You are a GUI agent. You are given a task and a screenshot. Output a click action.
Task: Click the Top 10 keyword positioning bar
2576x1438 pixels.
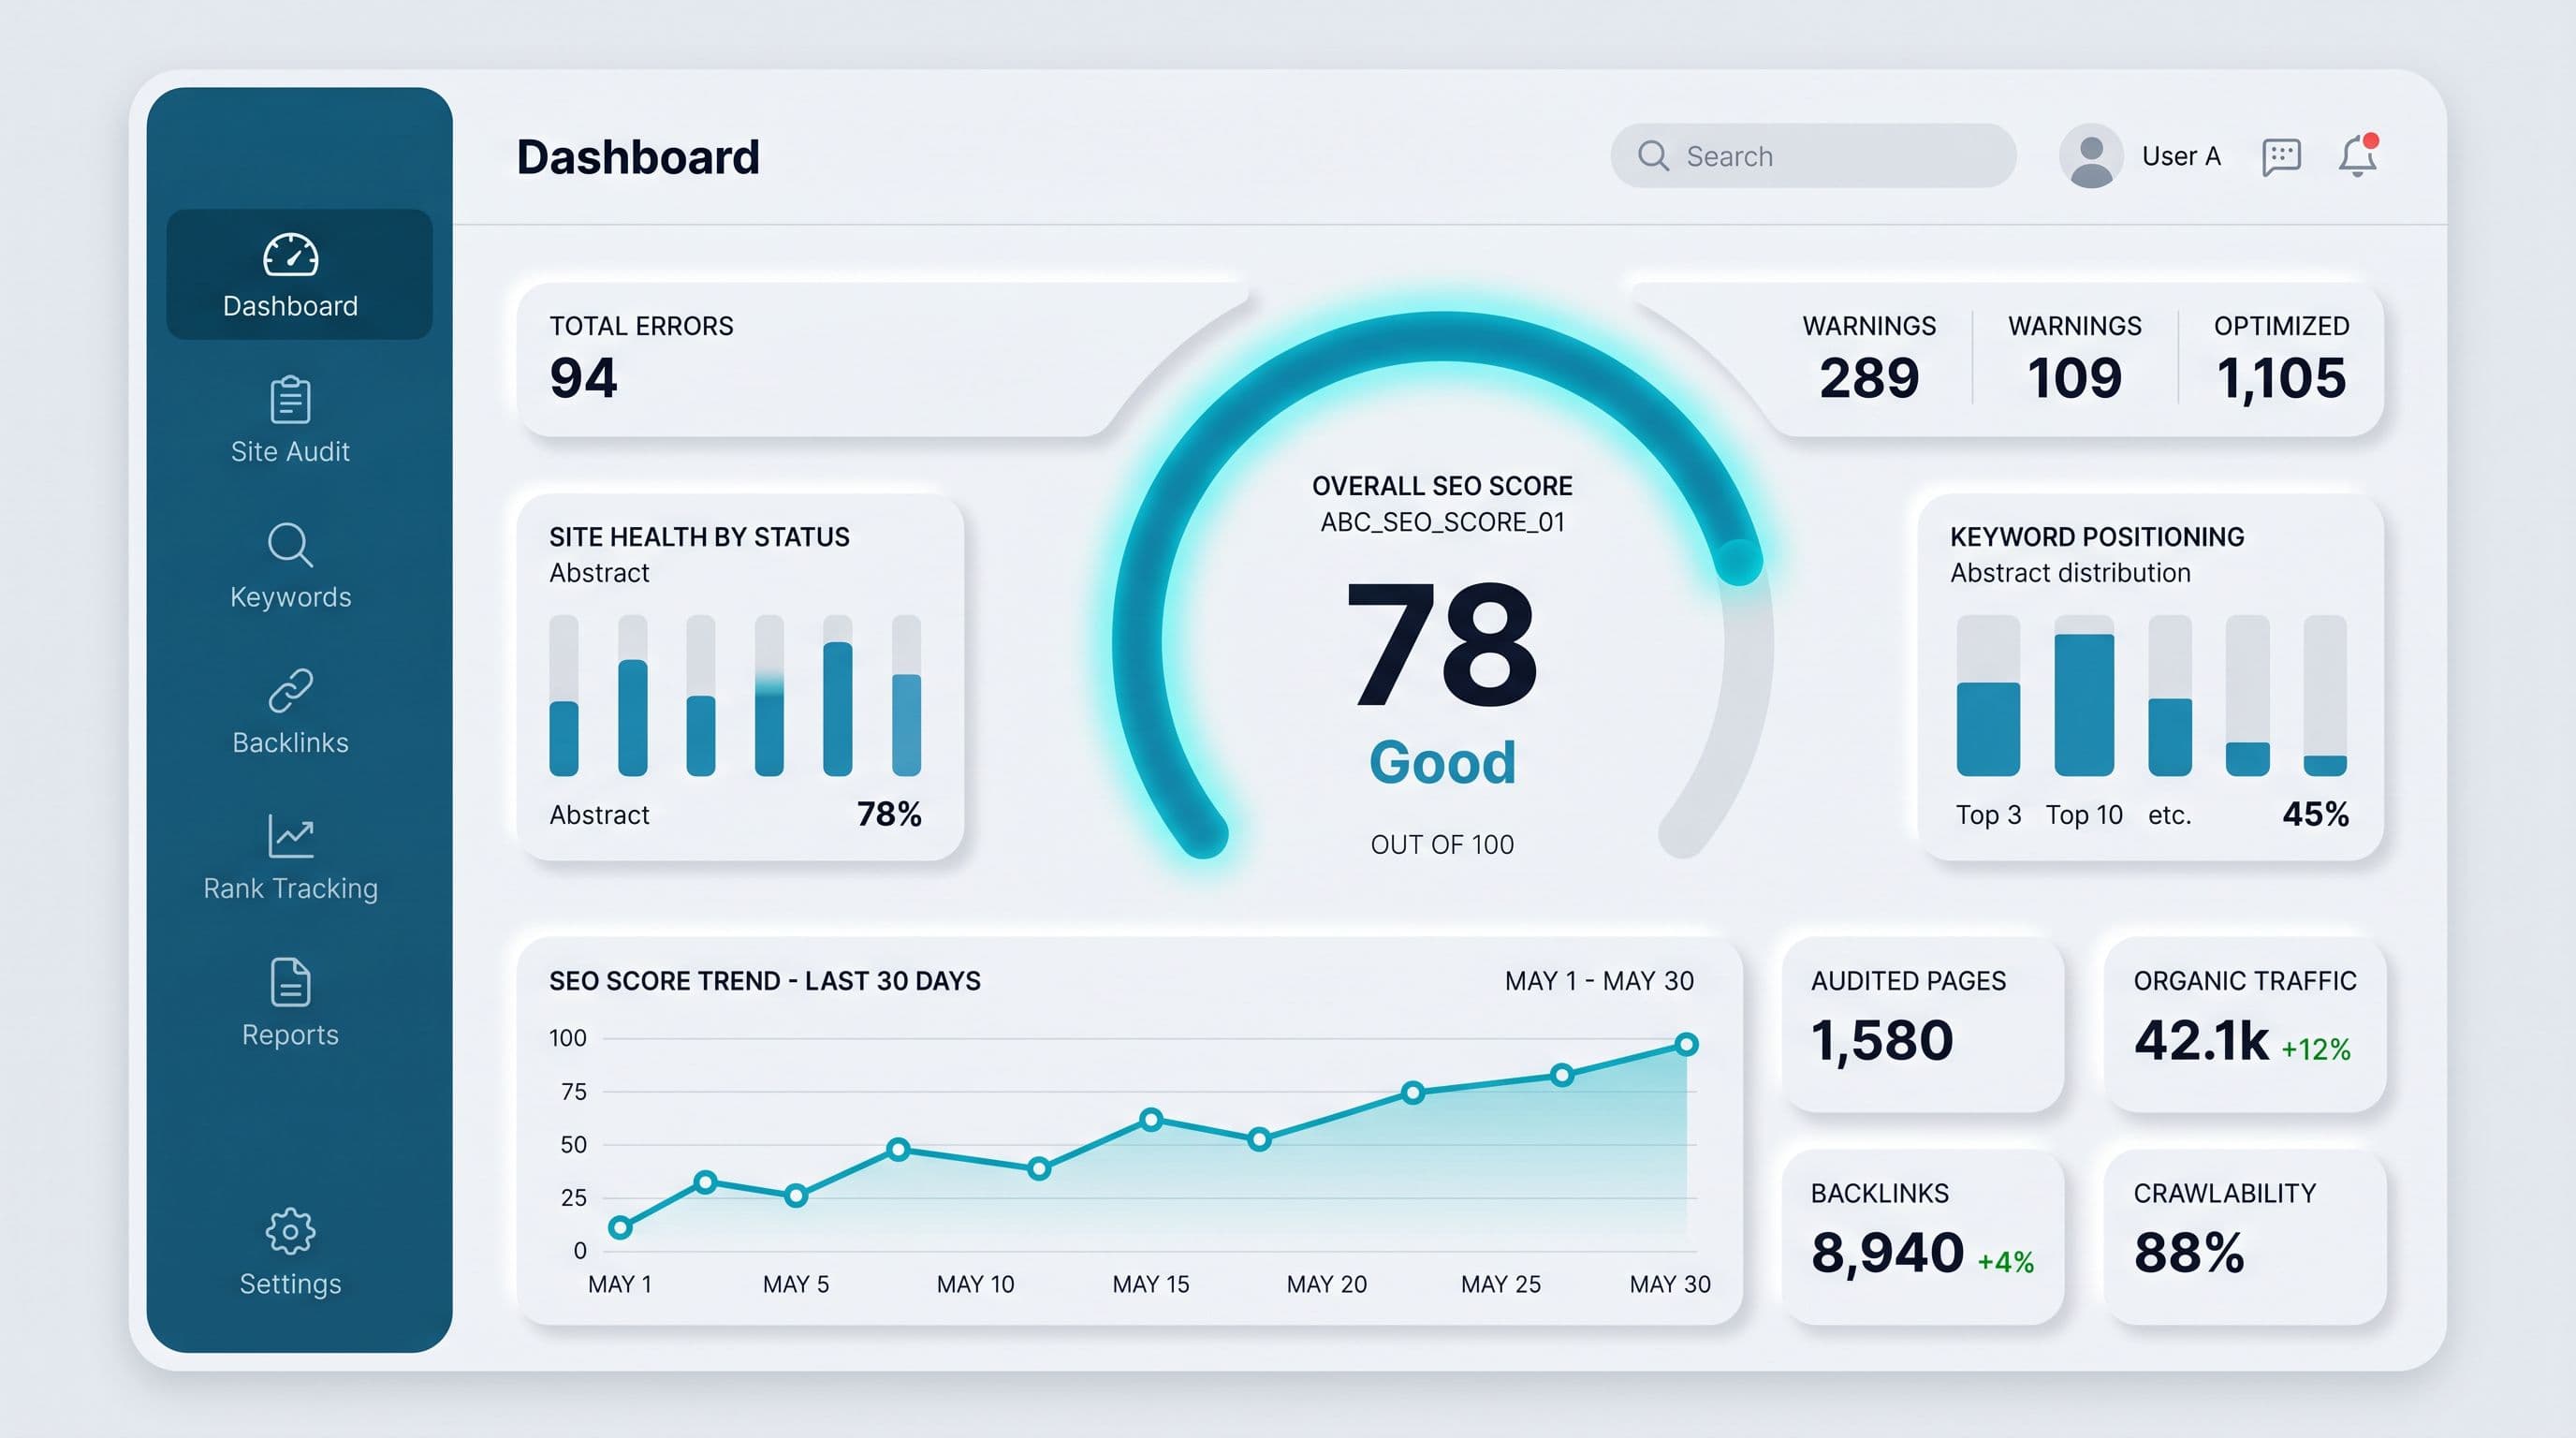pyautogui.click(x=2084, y=704)
